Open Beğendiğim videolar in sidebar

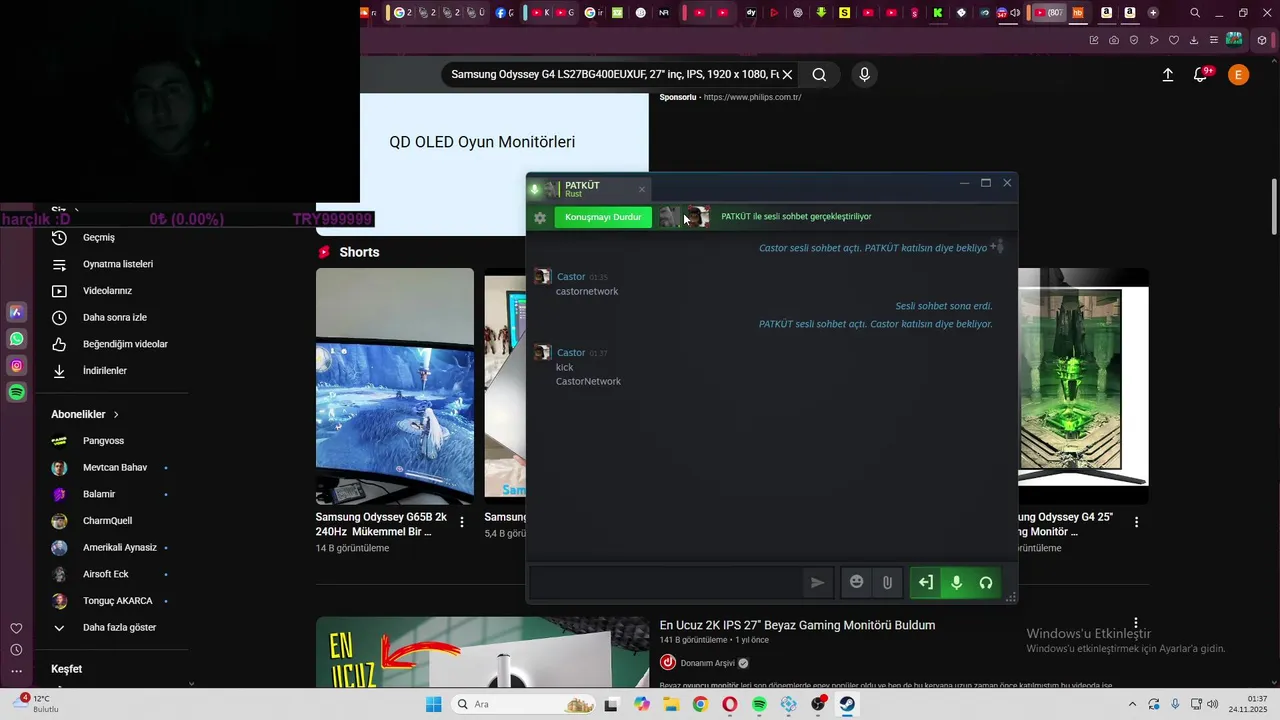(x=125, y=344)
